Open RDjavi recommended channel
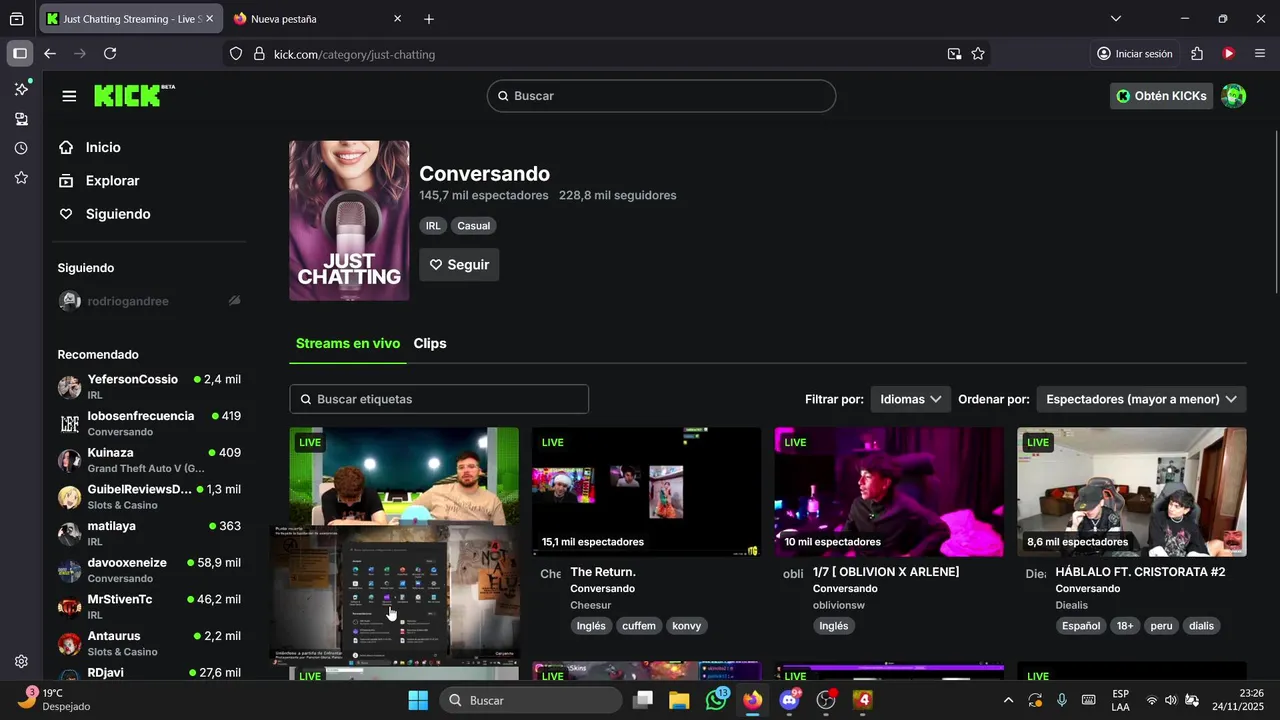 point(149,673)
